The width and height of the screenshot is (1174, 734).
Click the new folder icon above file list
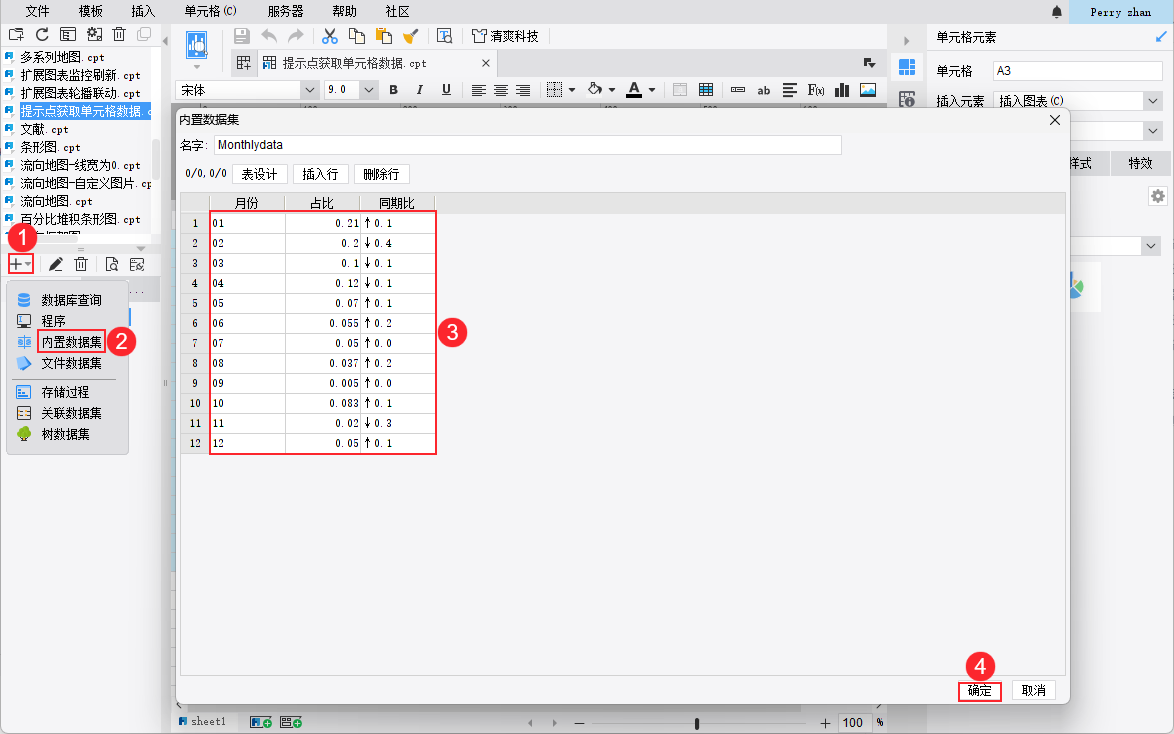click(16, 34)
